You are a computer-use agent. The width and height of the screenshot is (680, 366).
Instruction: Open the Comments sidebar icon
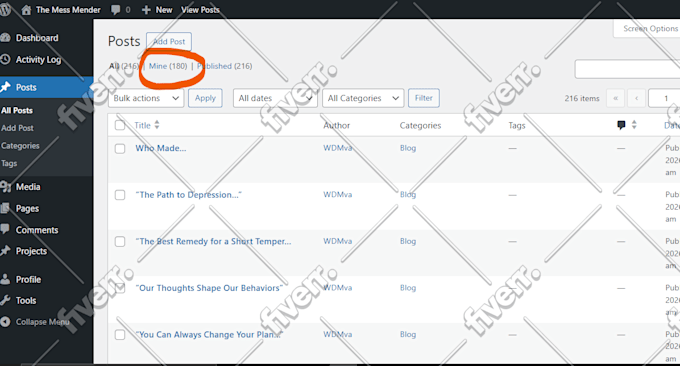coord(5,229)
